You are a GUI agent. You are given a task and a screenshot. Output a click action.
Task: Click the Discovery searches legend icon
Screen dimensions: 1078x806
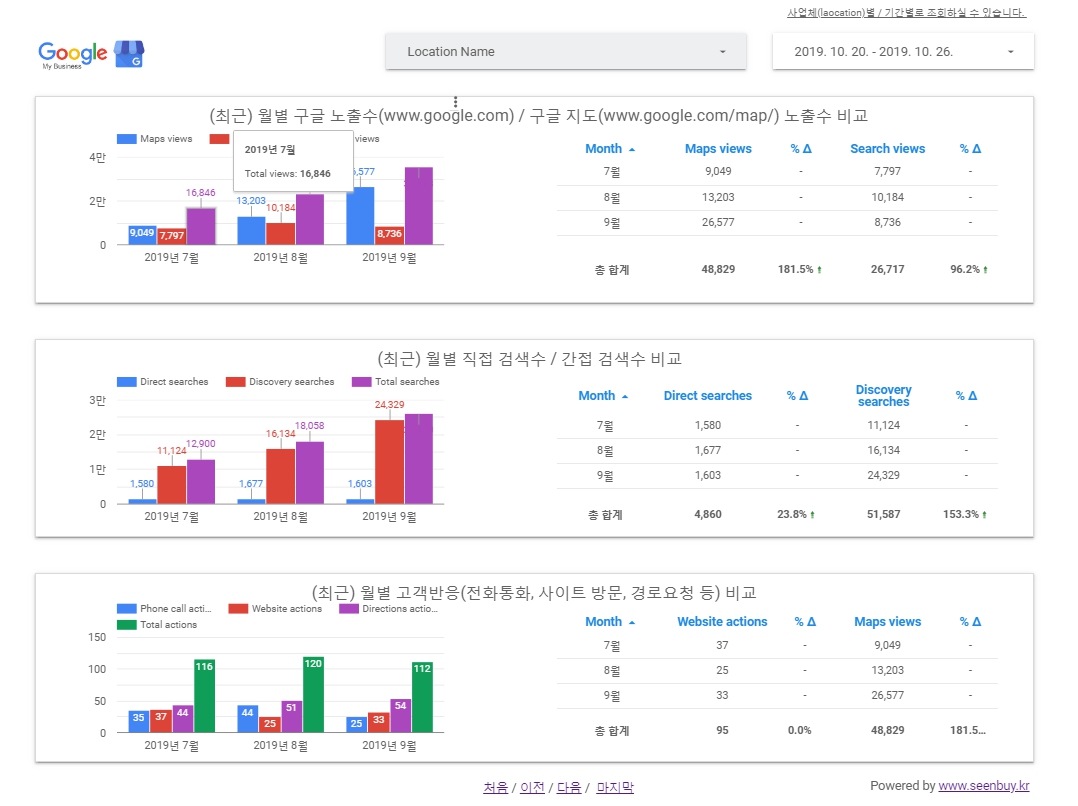click(234, 381)
